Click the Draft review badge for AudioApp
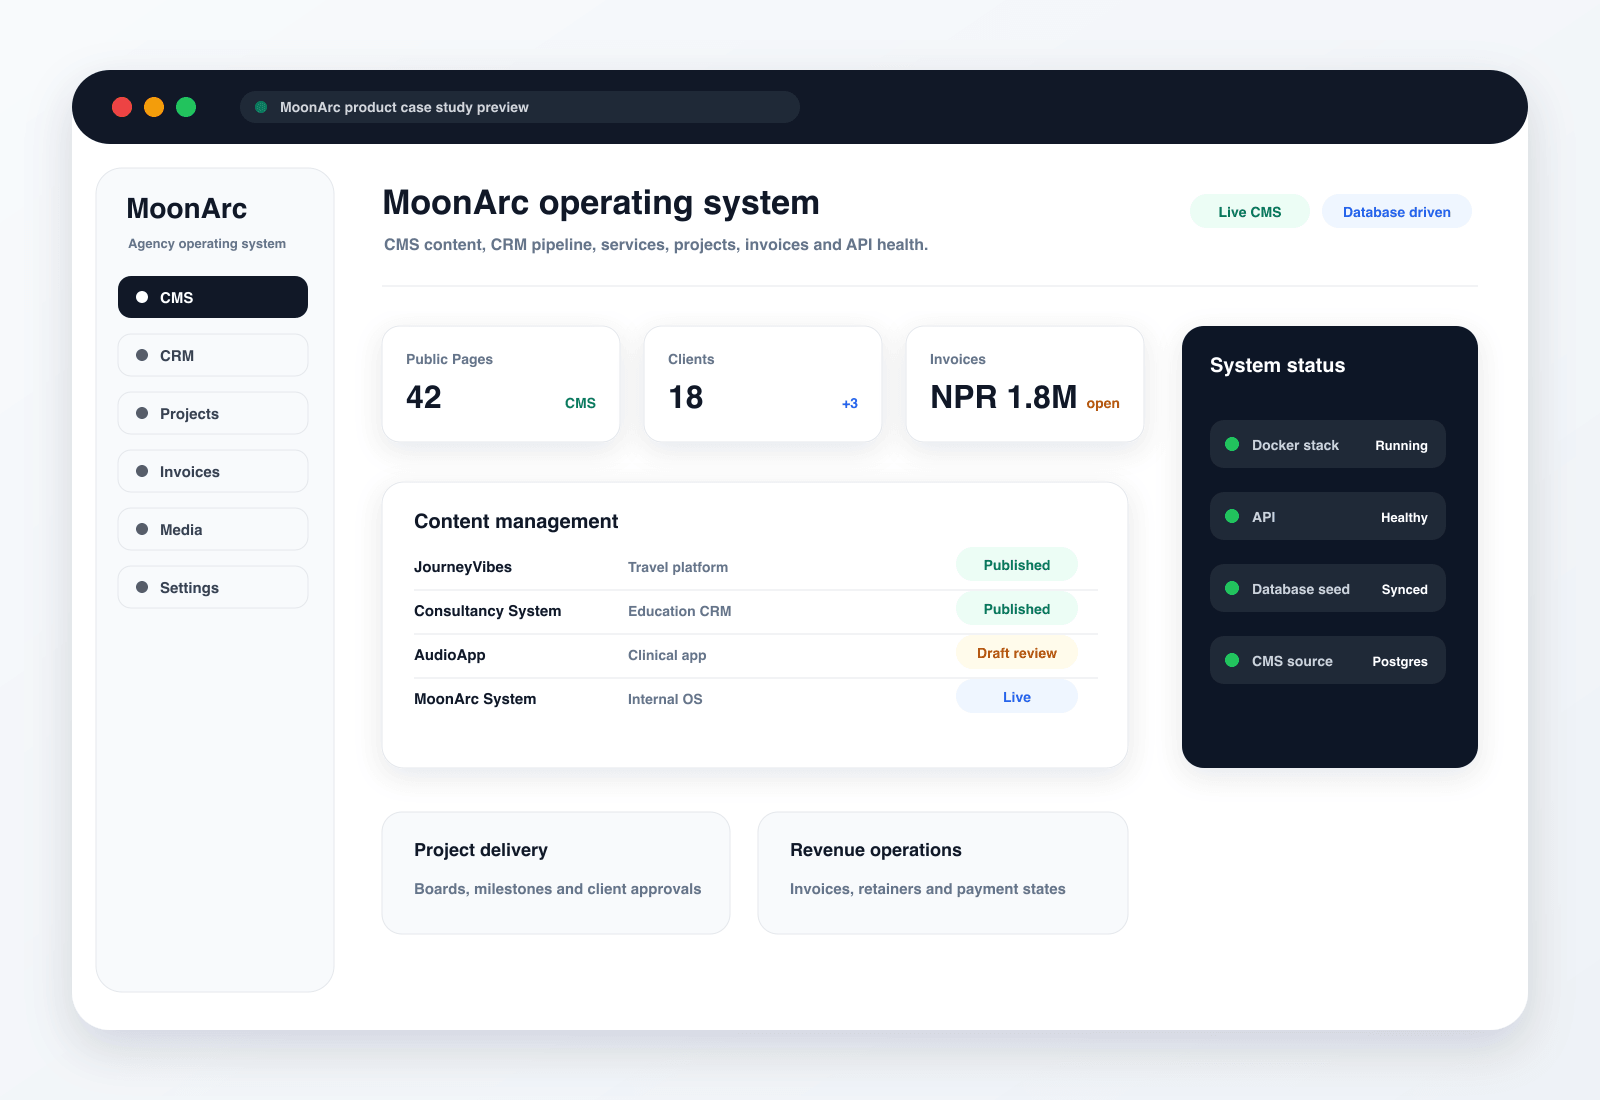This screenshot has height=1100, width=1600. point(1017,653)
